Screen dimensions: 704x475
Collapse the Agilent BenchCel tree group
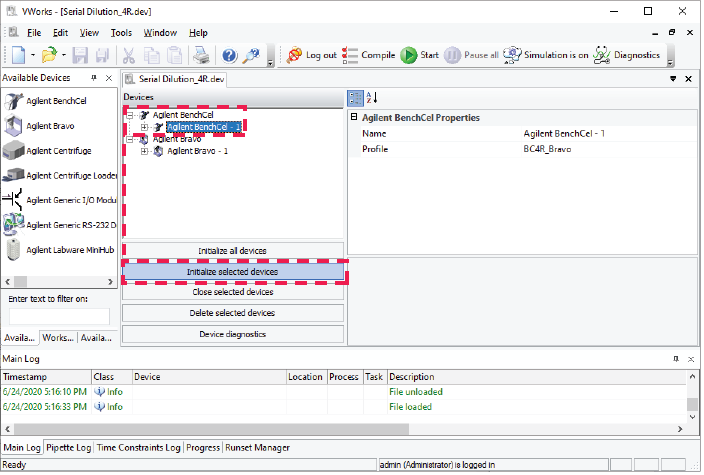pyautogui.click(x=130, y=115)
